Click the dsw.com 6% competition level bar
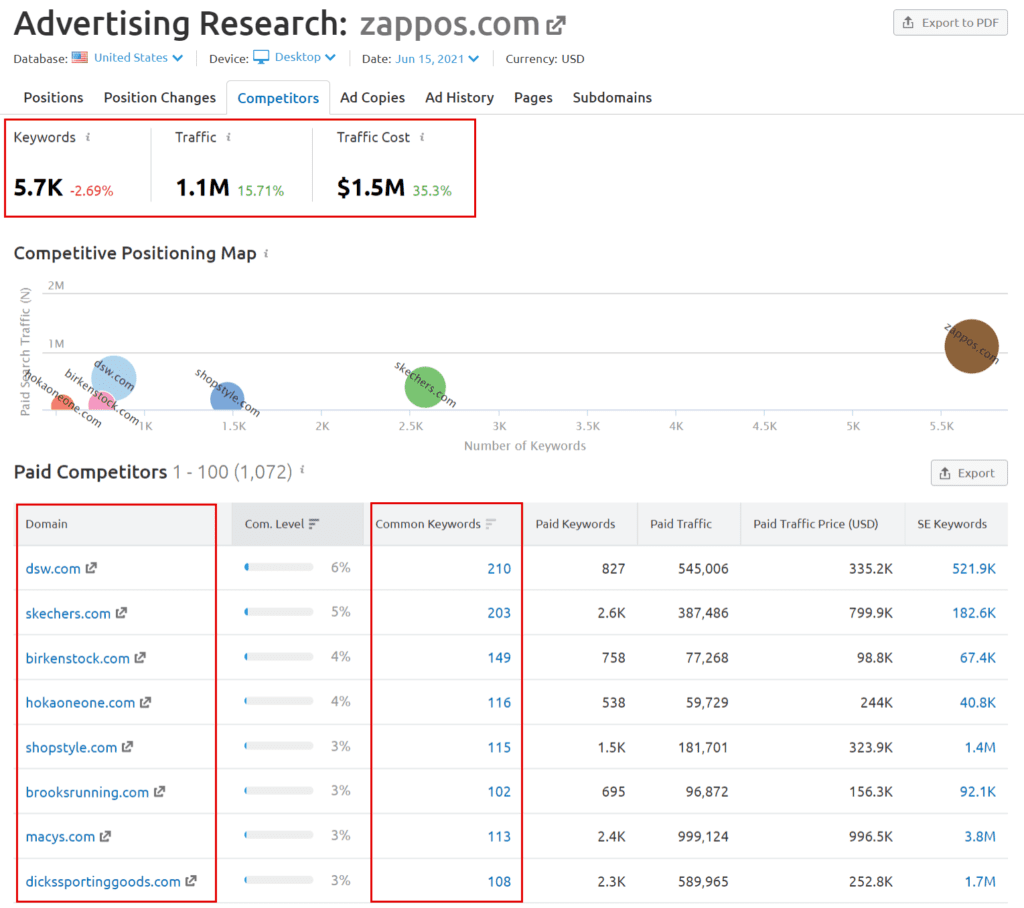The height and width of the screenshot is (908, 1024). 279,567
